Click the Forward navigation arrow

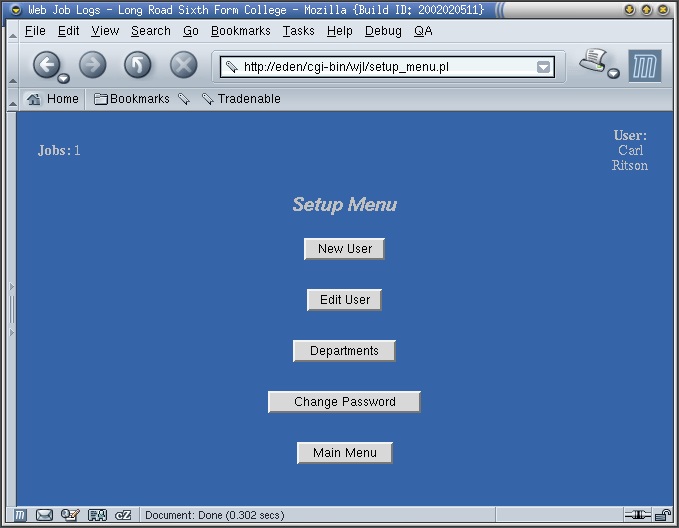click(93, 65)
